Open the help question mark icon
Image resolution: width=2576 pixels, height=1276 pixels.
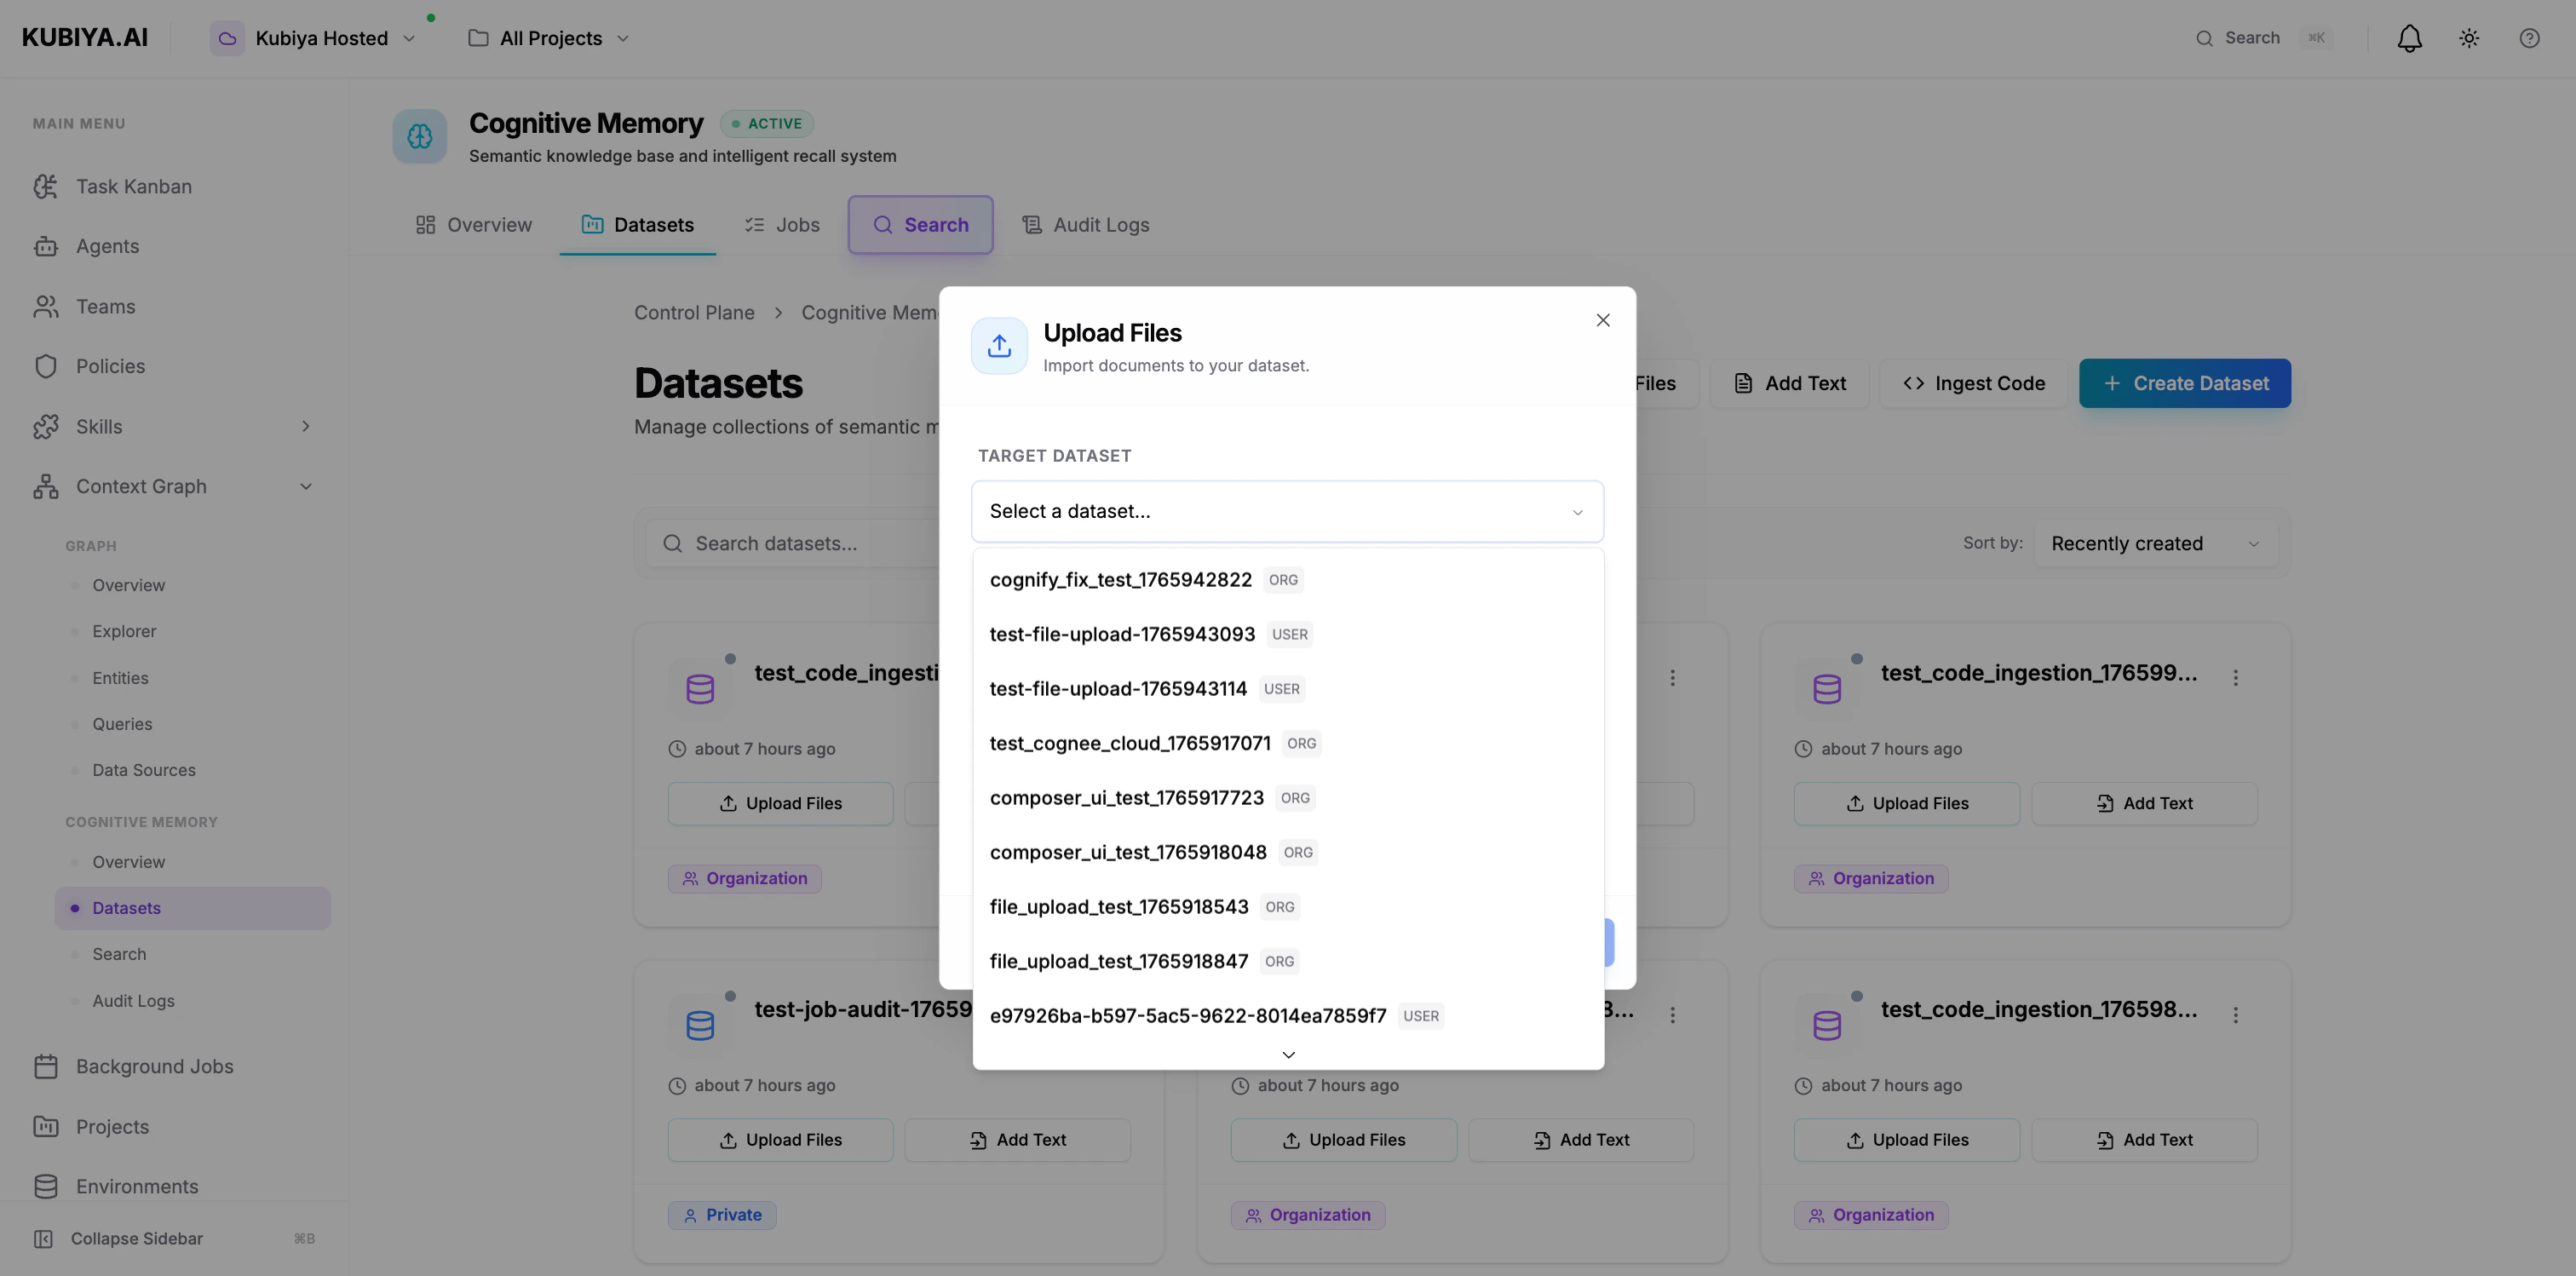[x=2530, y=37]
